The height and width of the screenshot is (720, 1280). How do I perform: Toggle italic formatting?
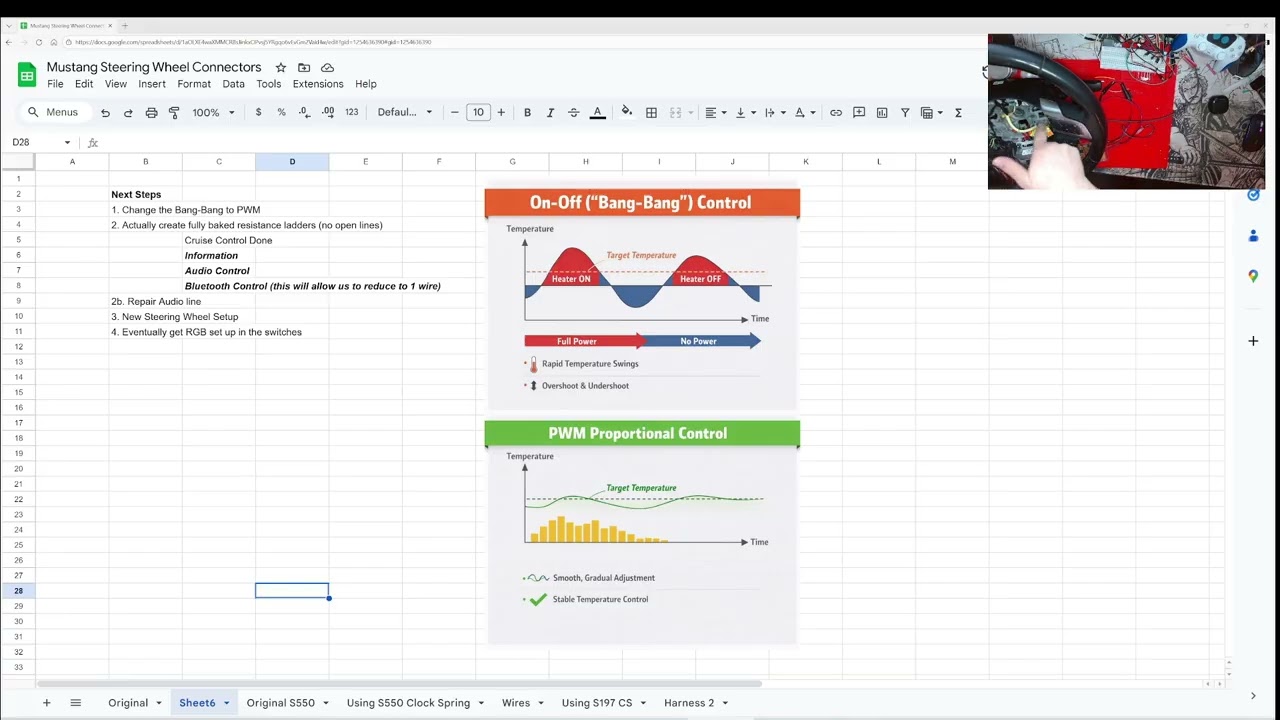[x=550, y=113]
